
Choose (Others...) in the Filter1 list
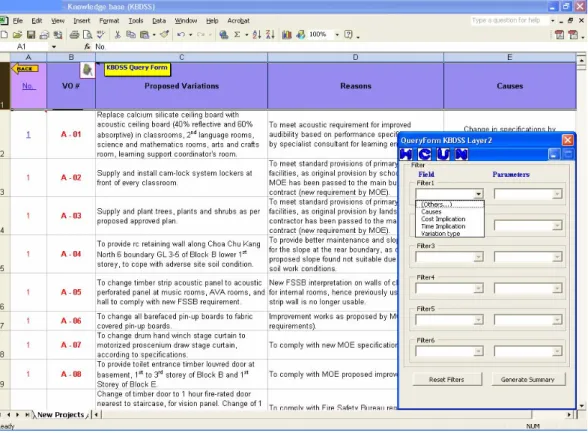[x=450, y=205]
